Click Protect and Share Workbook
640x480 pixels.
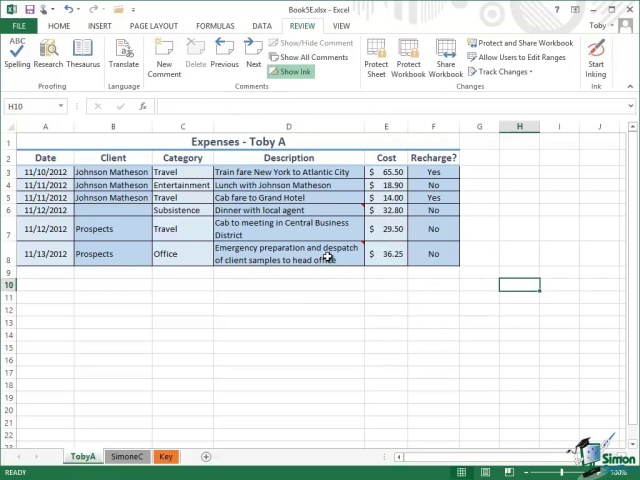tap(520, 43)
